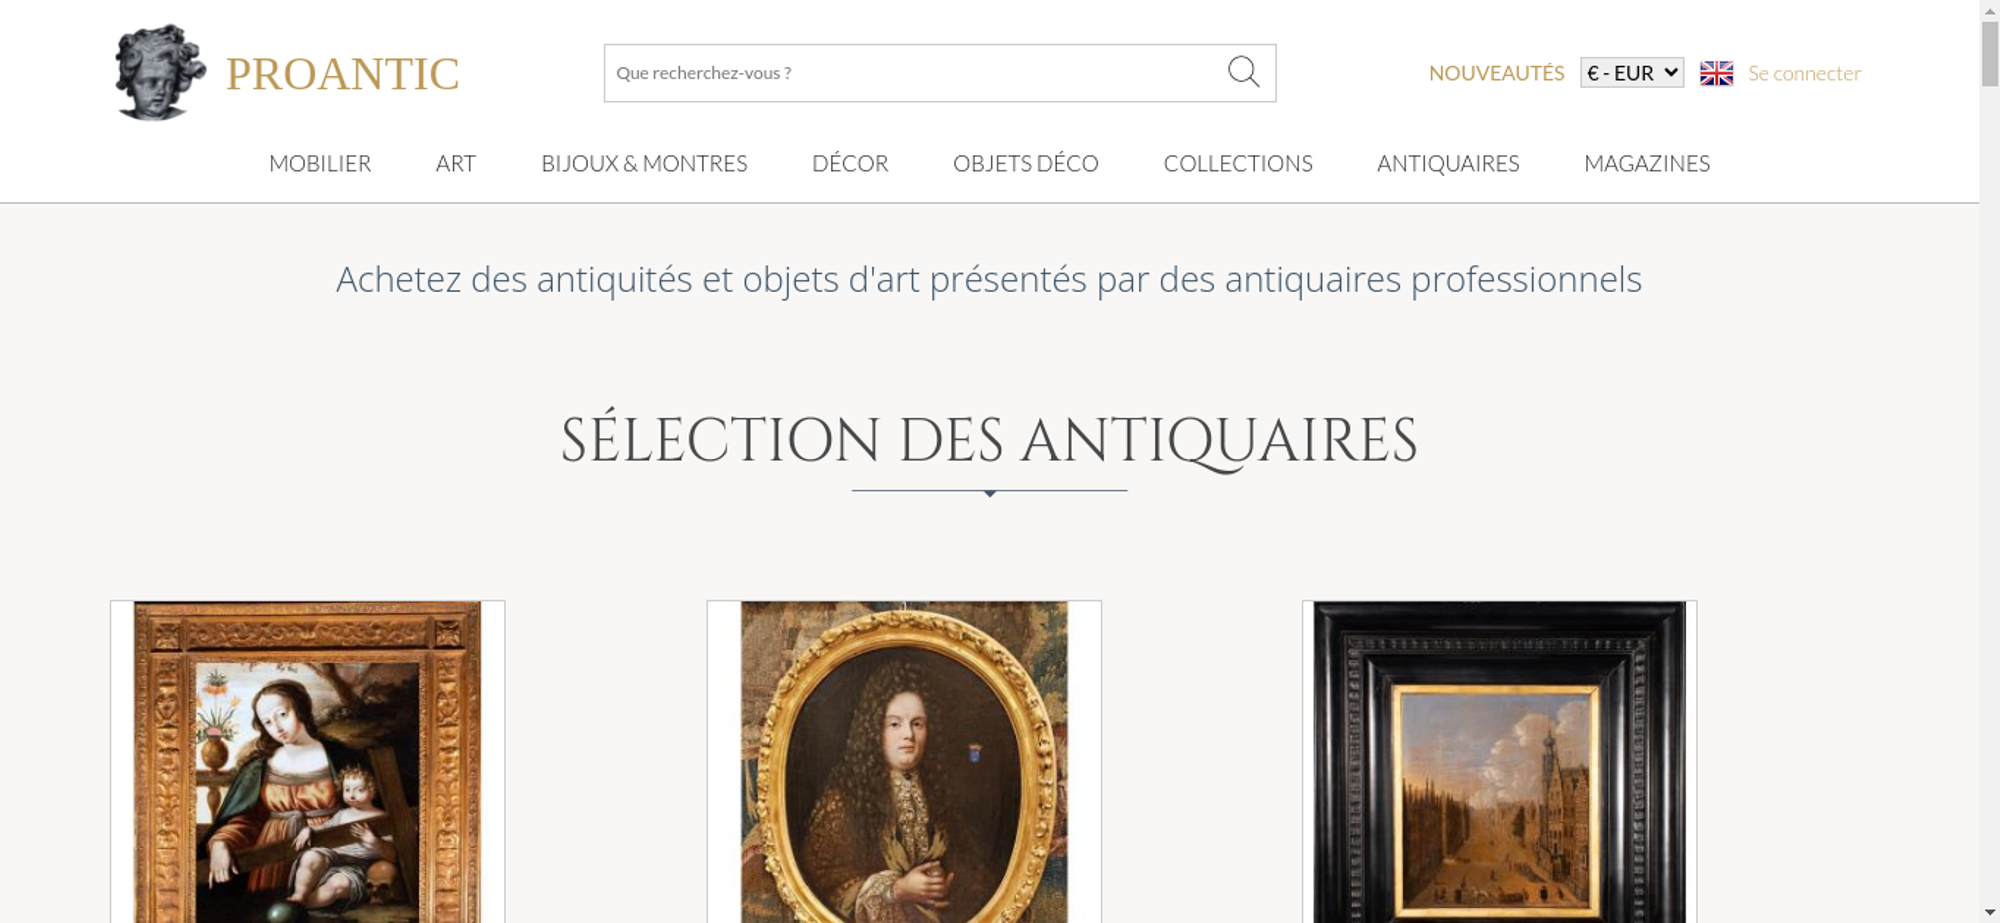Viewport: 2000px width, 923px height.
Task: Open the Madonna and child painting thumbnail
Action: [x=308, y=762]
